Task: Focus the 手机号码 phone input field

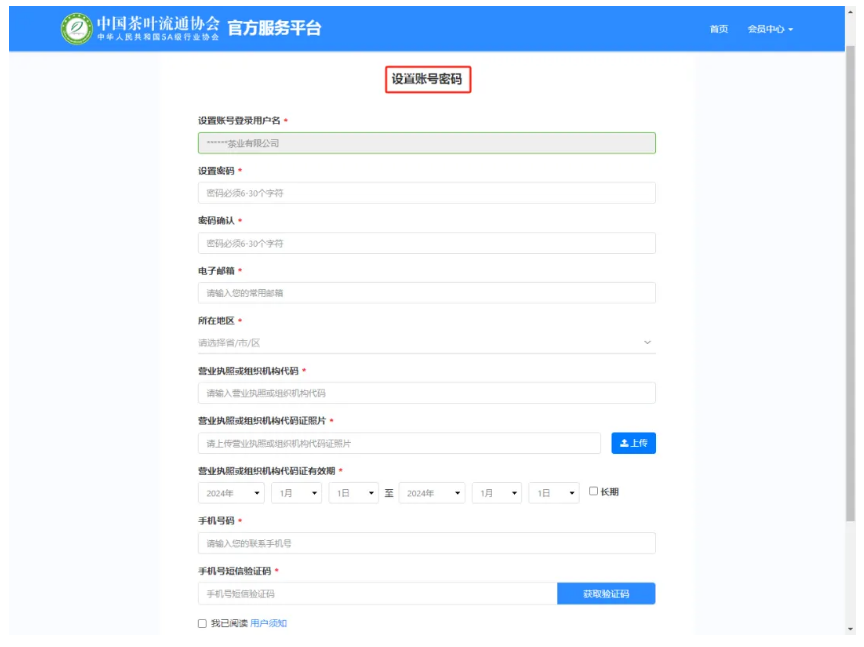Action: click(x=426, y=543)
